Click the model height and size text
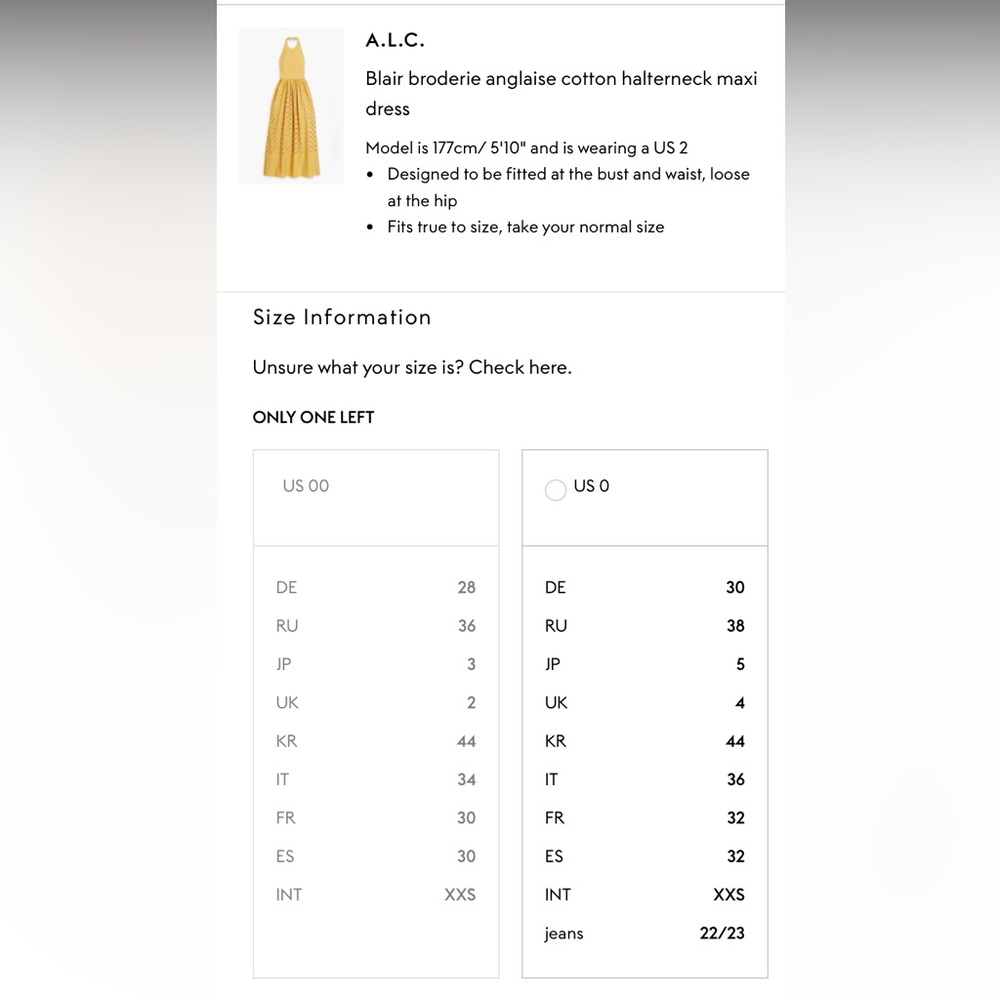Viewport: 1000px width, 1000px height. (527, 148)
